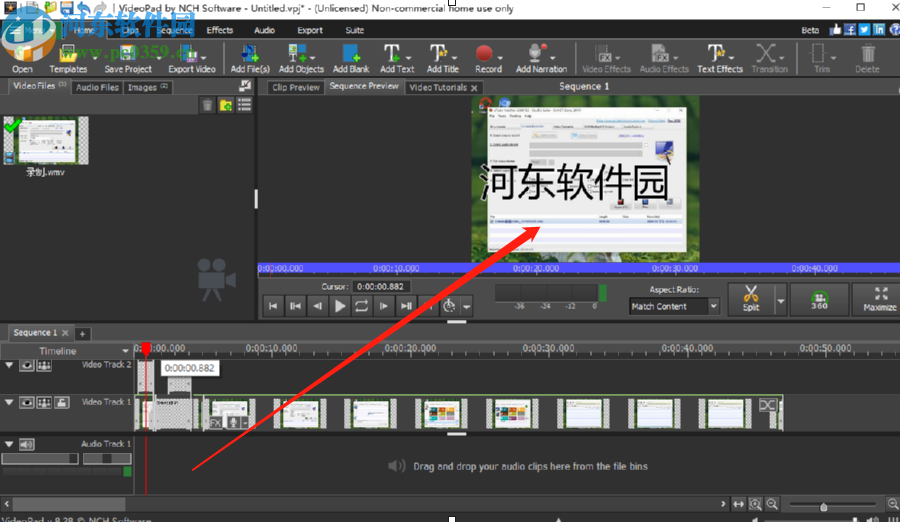Image resolution: width=900 pixels, height=522 pixels.
Task: Adjust Audio Track 1 pan slider
Action: pos(107,458)
